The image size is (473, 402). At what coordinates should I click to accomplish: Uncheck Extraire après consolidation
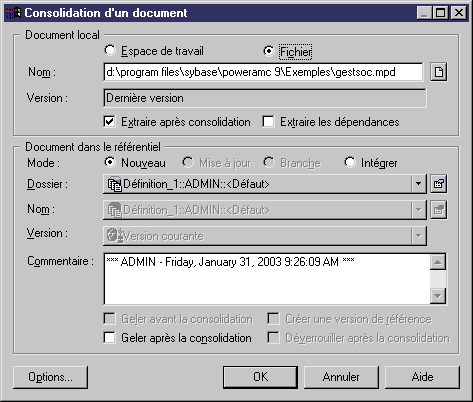(109, 122)
